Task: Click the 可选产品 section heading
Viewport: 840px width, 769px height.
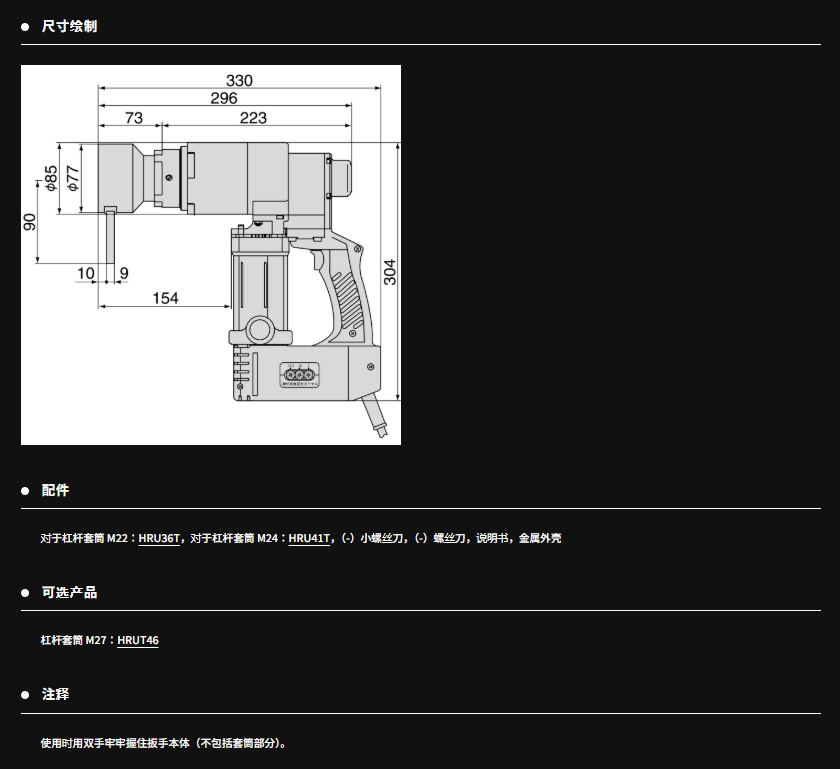Action: (x=69, y=593)
